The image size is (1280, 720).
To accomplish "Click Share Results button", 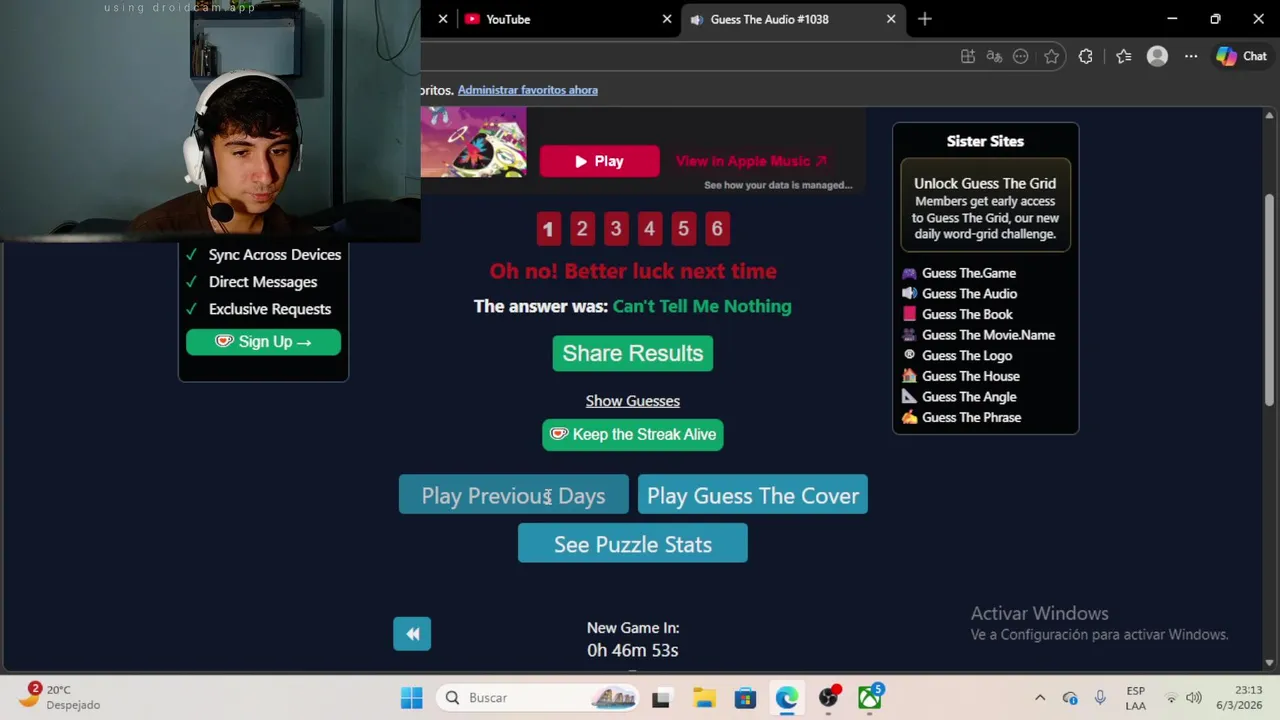I will pyautogui.click(x=633, y=353).
